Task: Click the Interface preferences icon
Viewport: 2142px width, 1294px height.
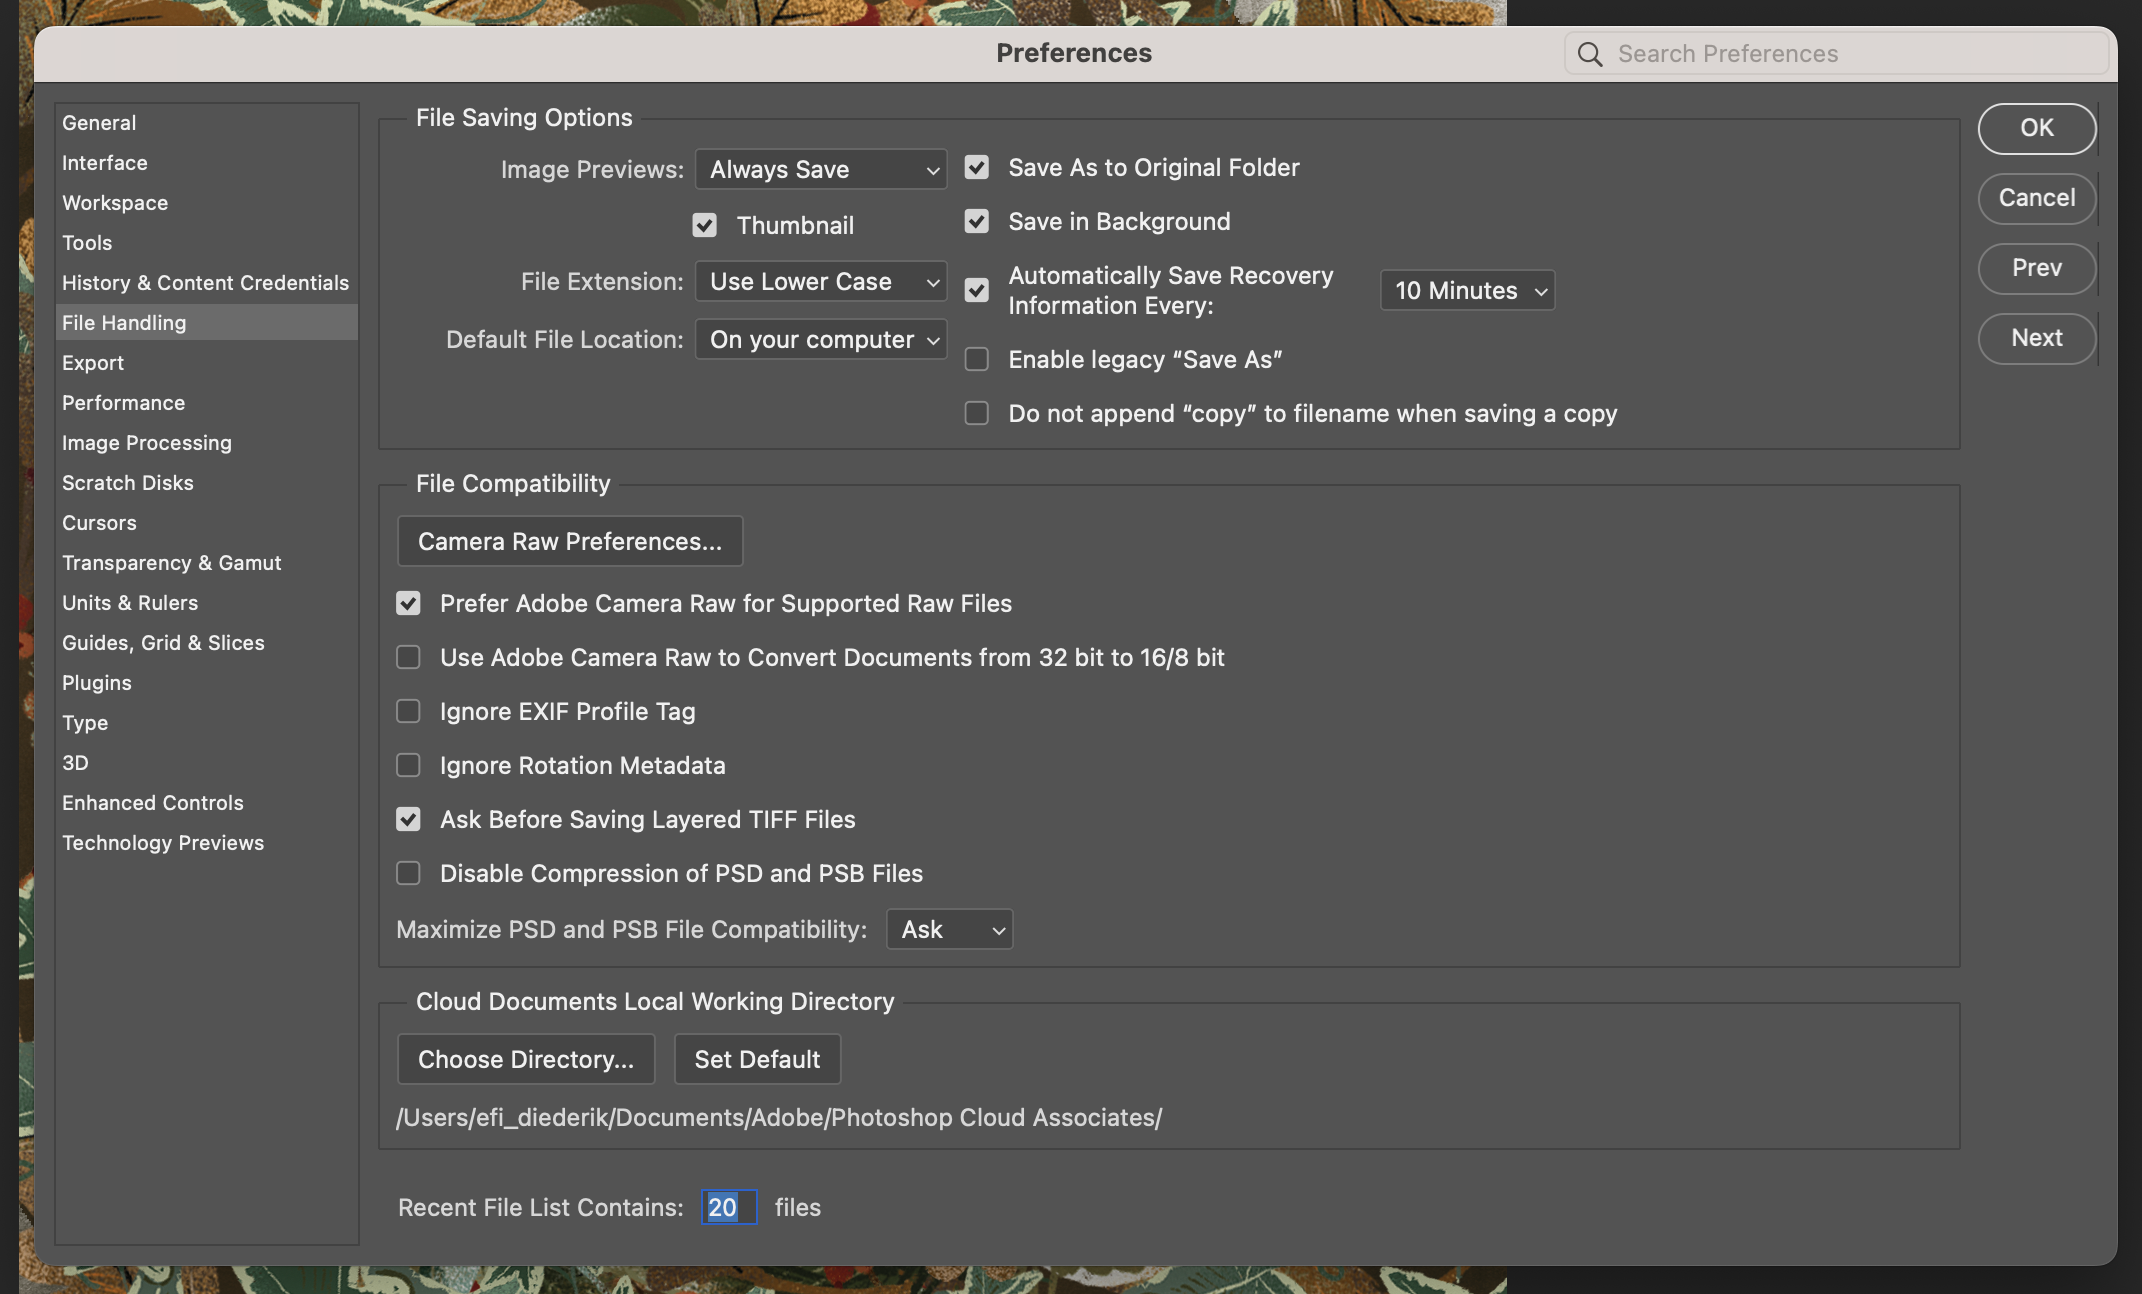Action: pos(104,161)
